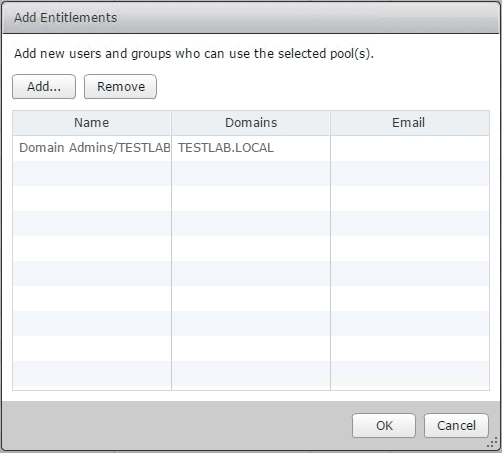The width and height of the screenshot is (502, 453).
Task: Click the instruction text about selected pool(s)
Action: [x=194, y=54]
